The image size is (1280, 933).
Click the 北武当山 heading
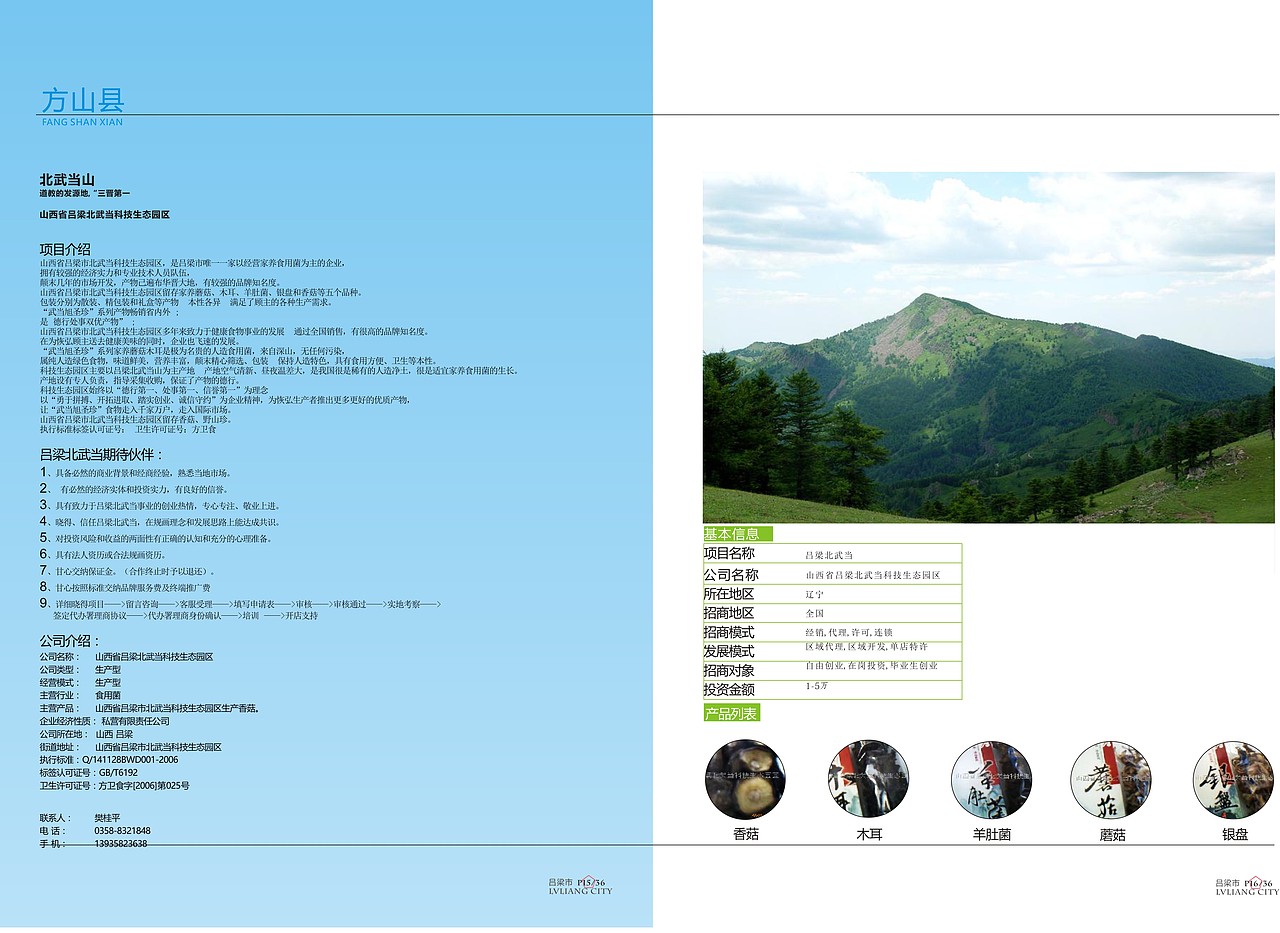[67, 179]
